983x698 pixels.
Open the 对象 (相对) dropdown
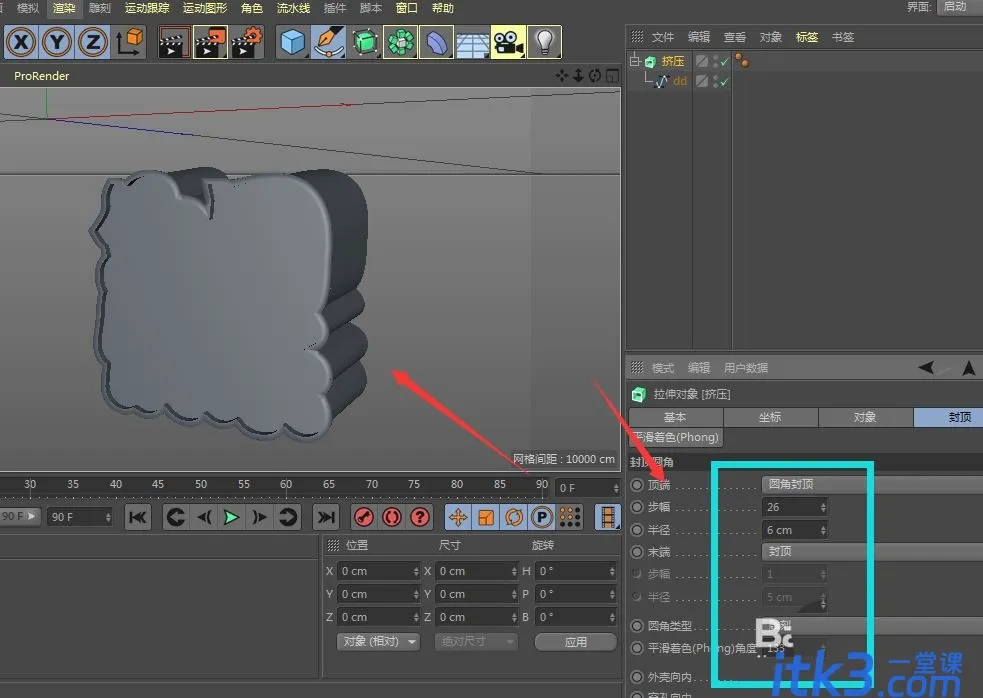click(378, 642)
